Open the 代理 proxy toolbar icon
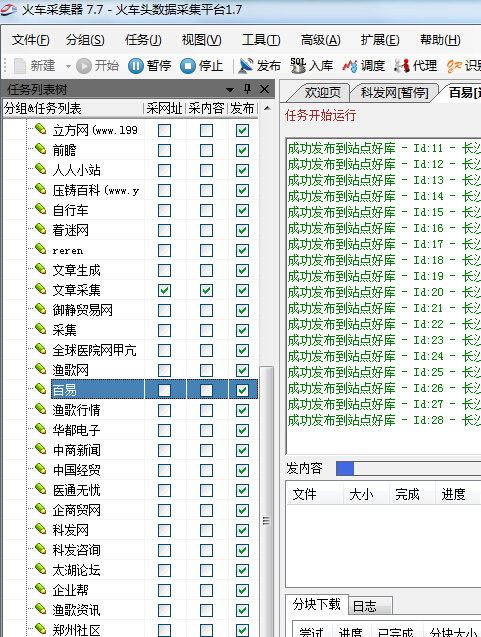The height and width of the screenshot is (637, 481). point(402,66)
